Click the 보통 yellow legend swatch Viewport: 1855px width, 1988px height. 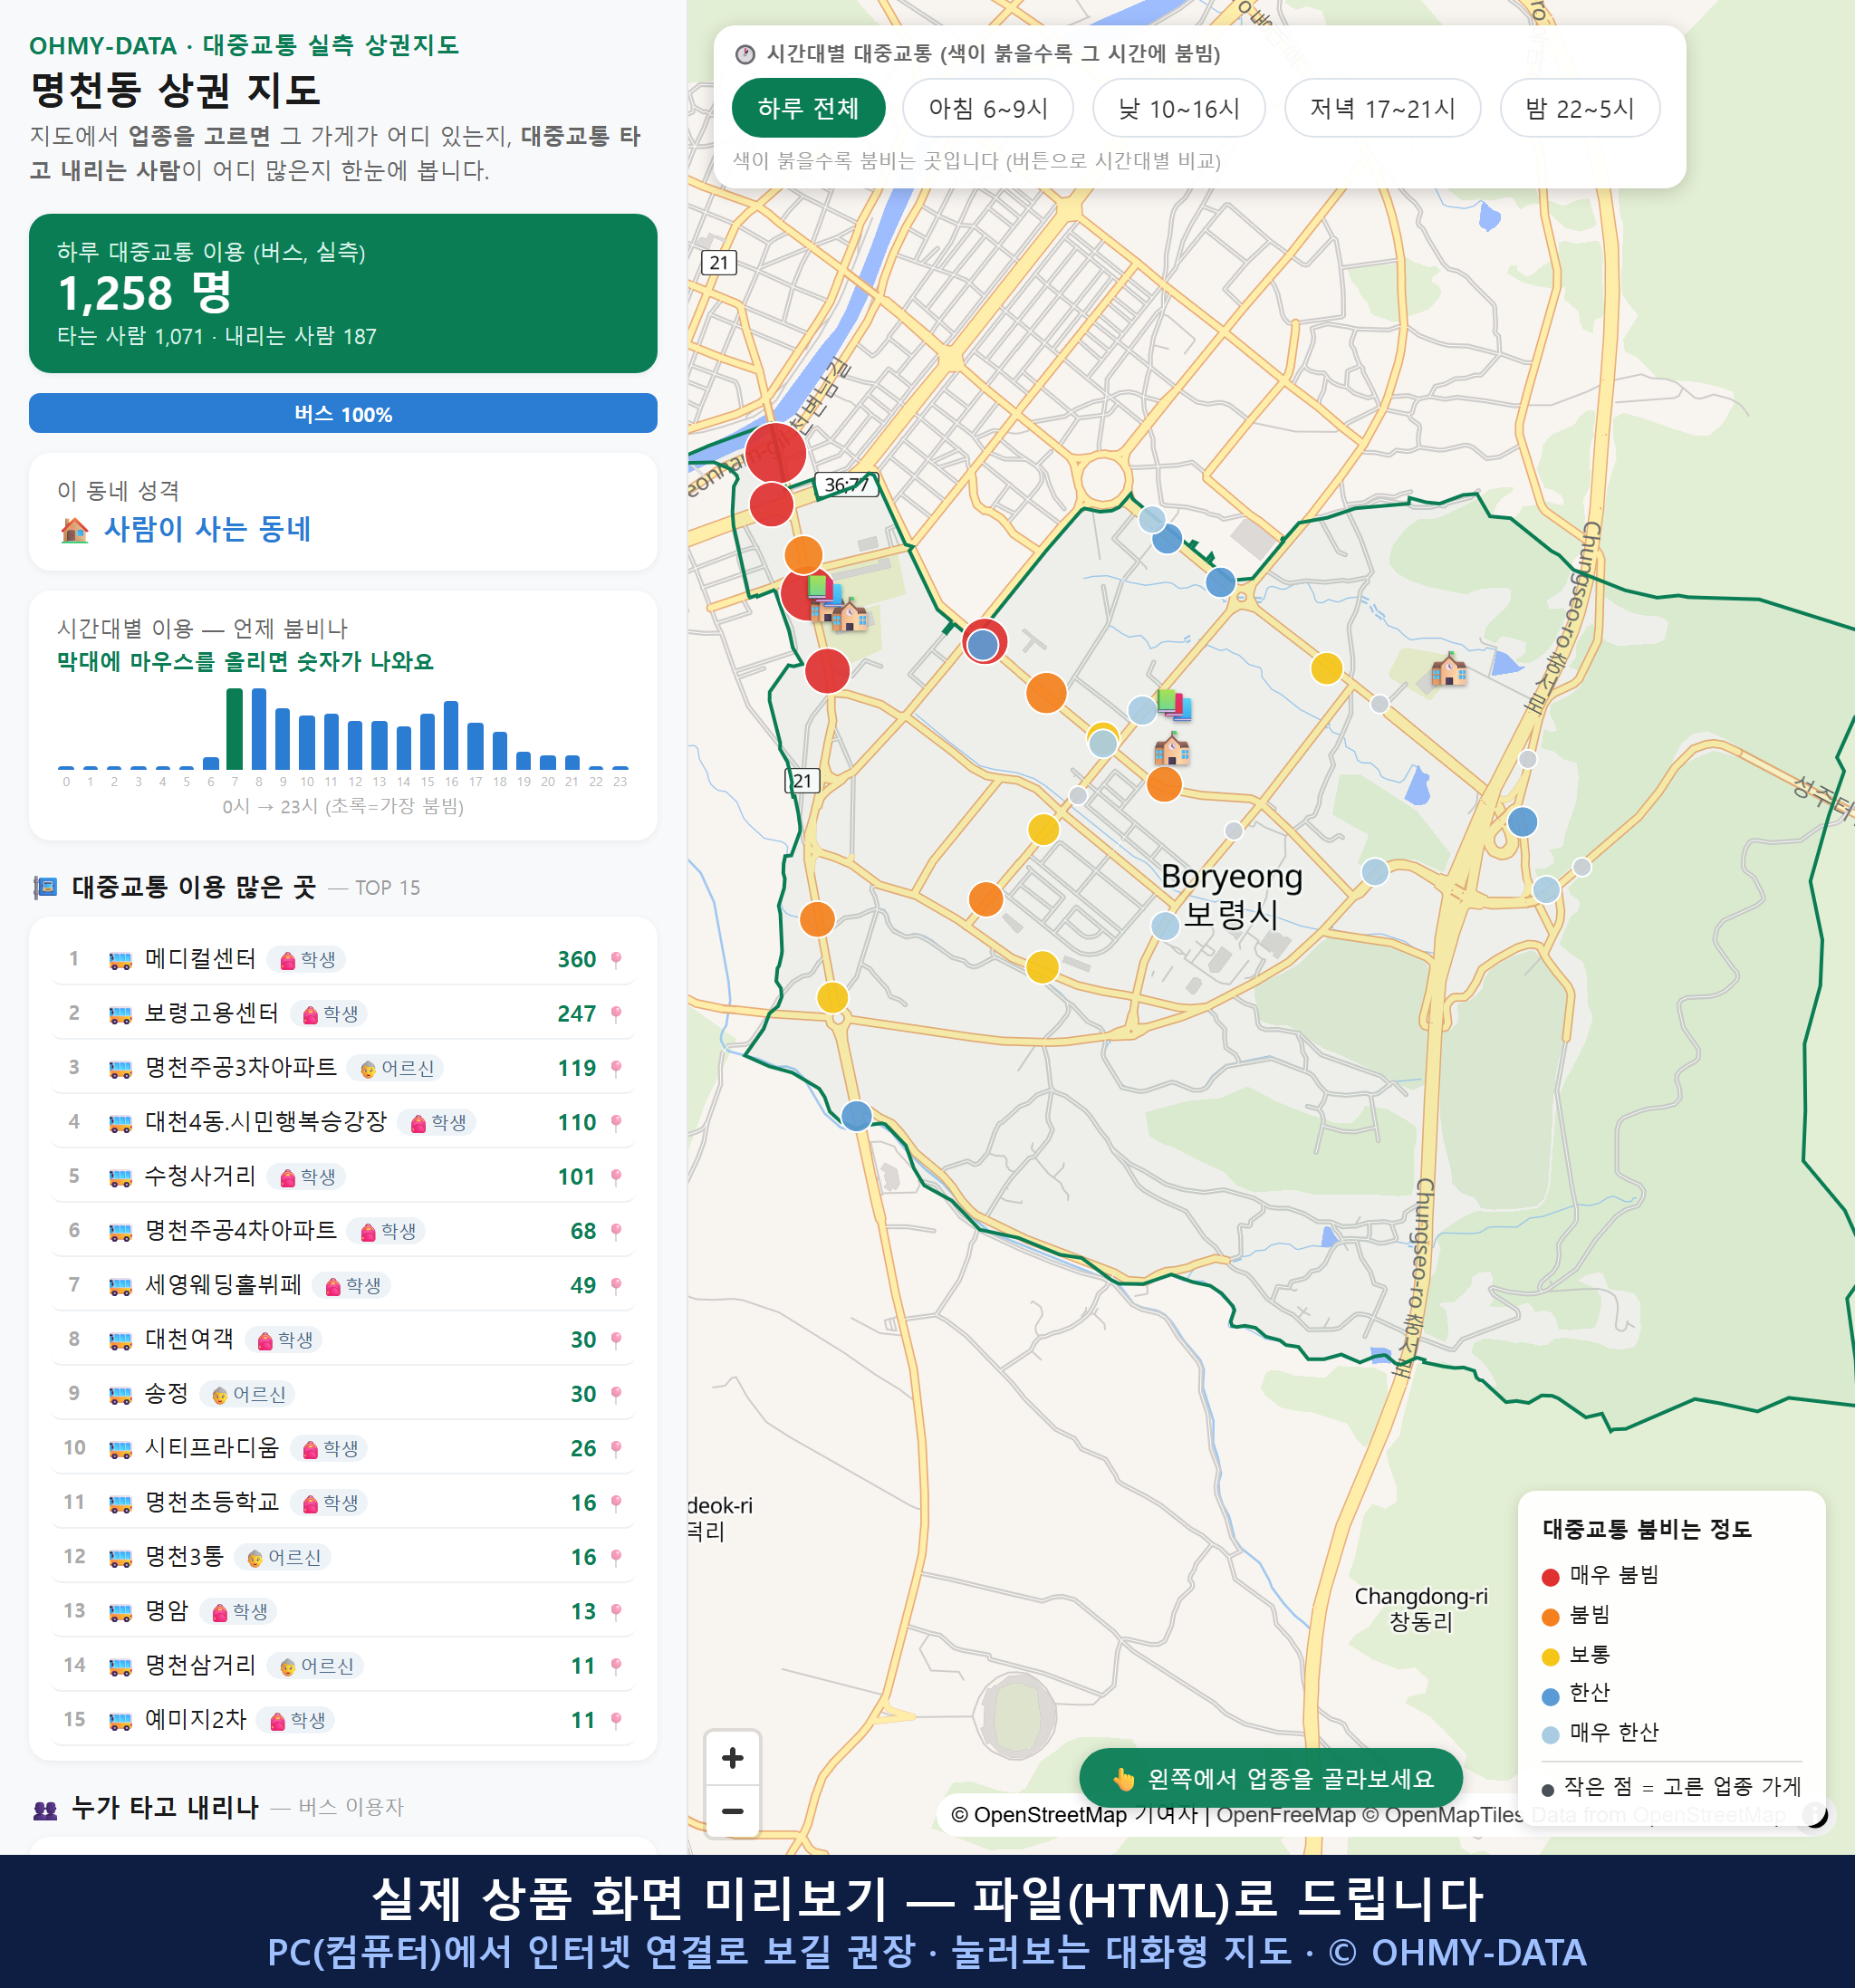coord(1550,1657)
